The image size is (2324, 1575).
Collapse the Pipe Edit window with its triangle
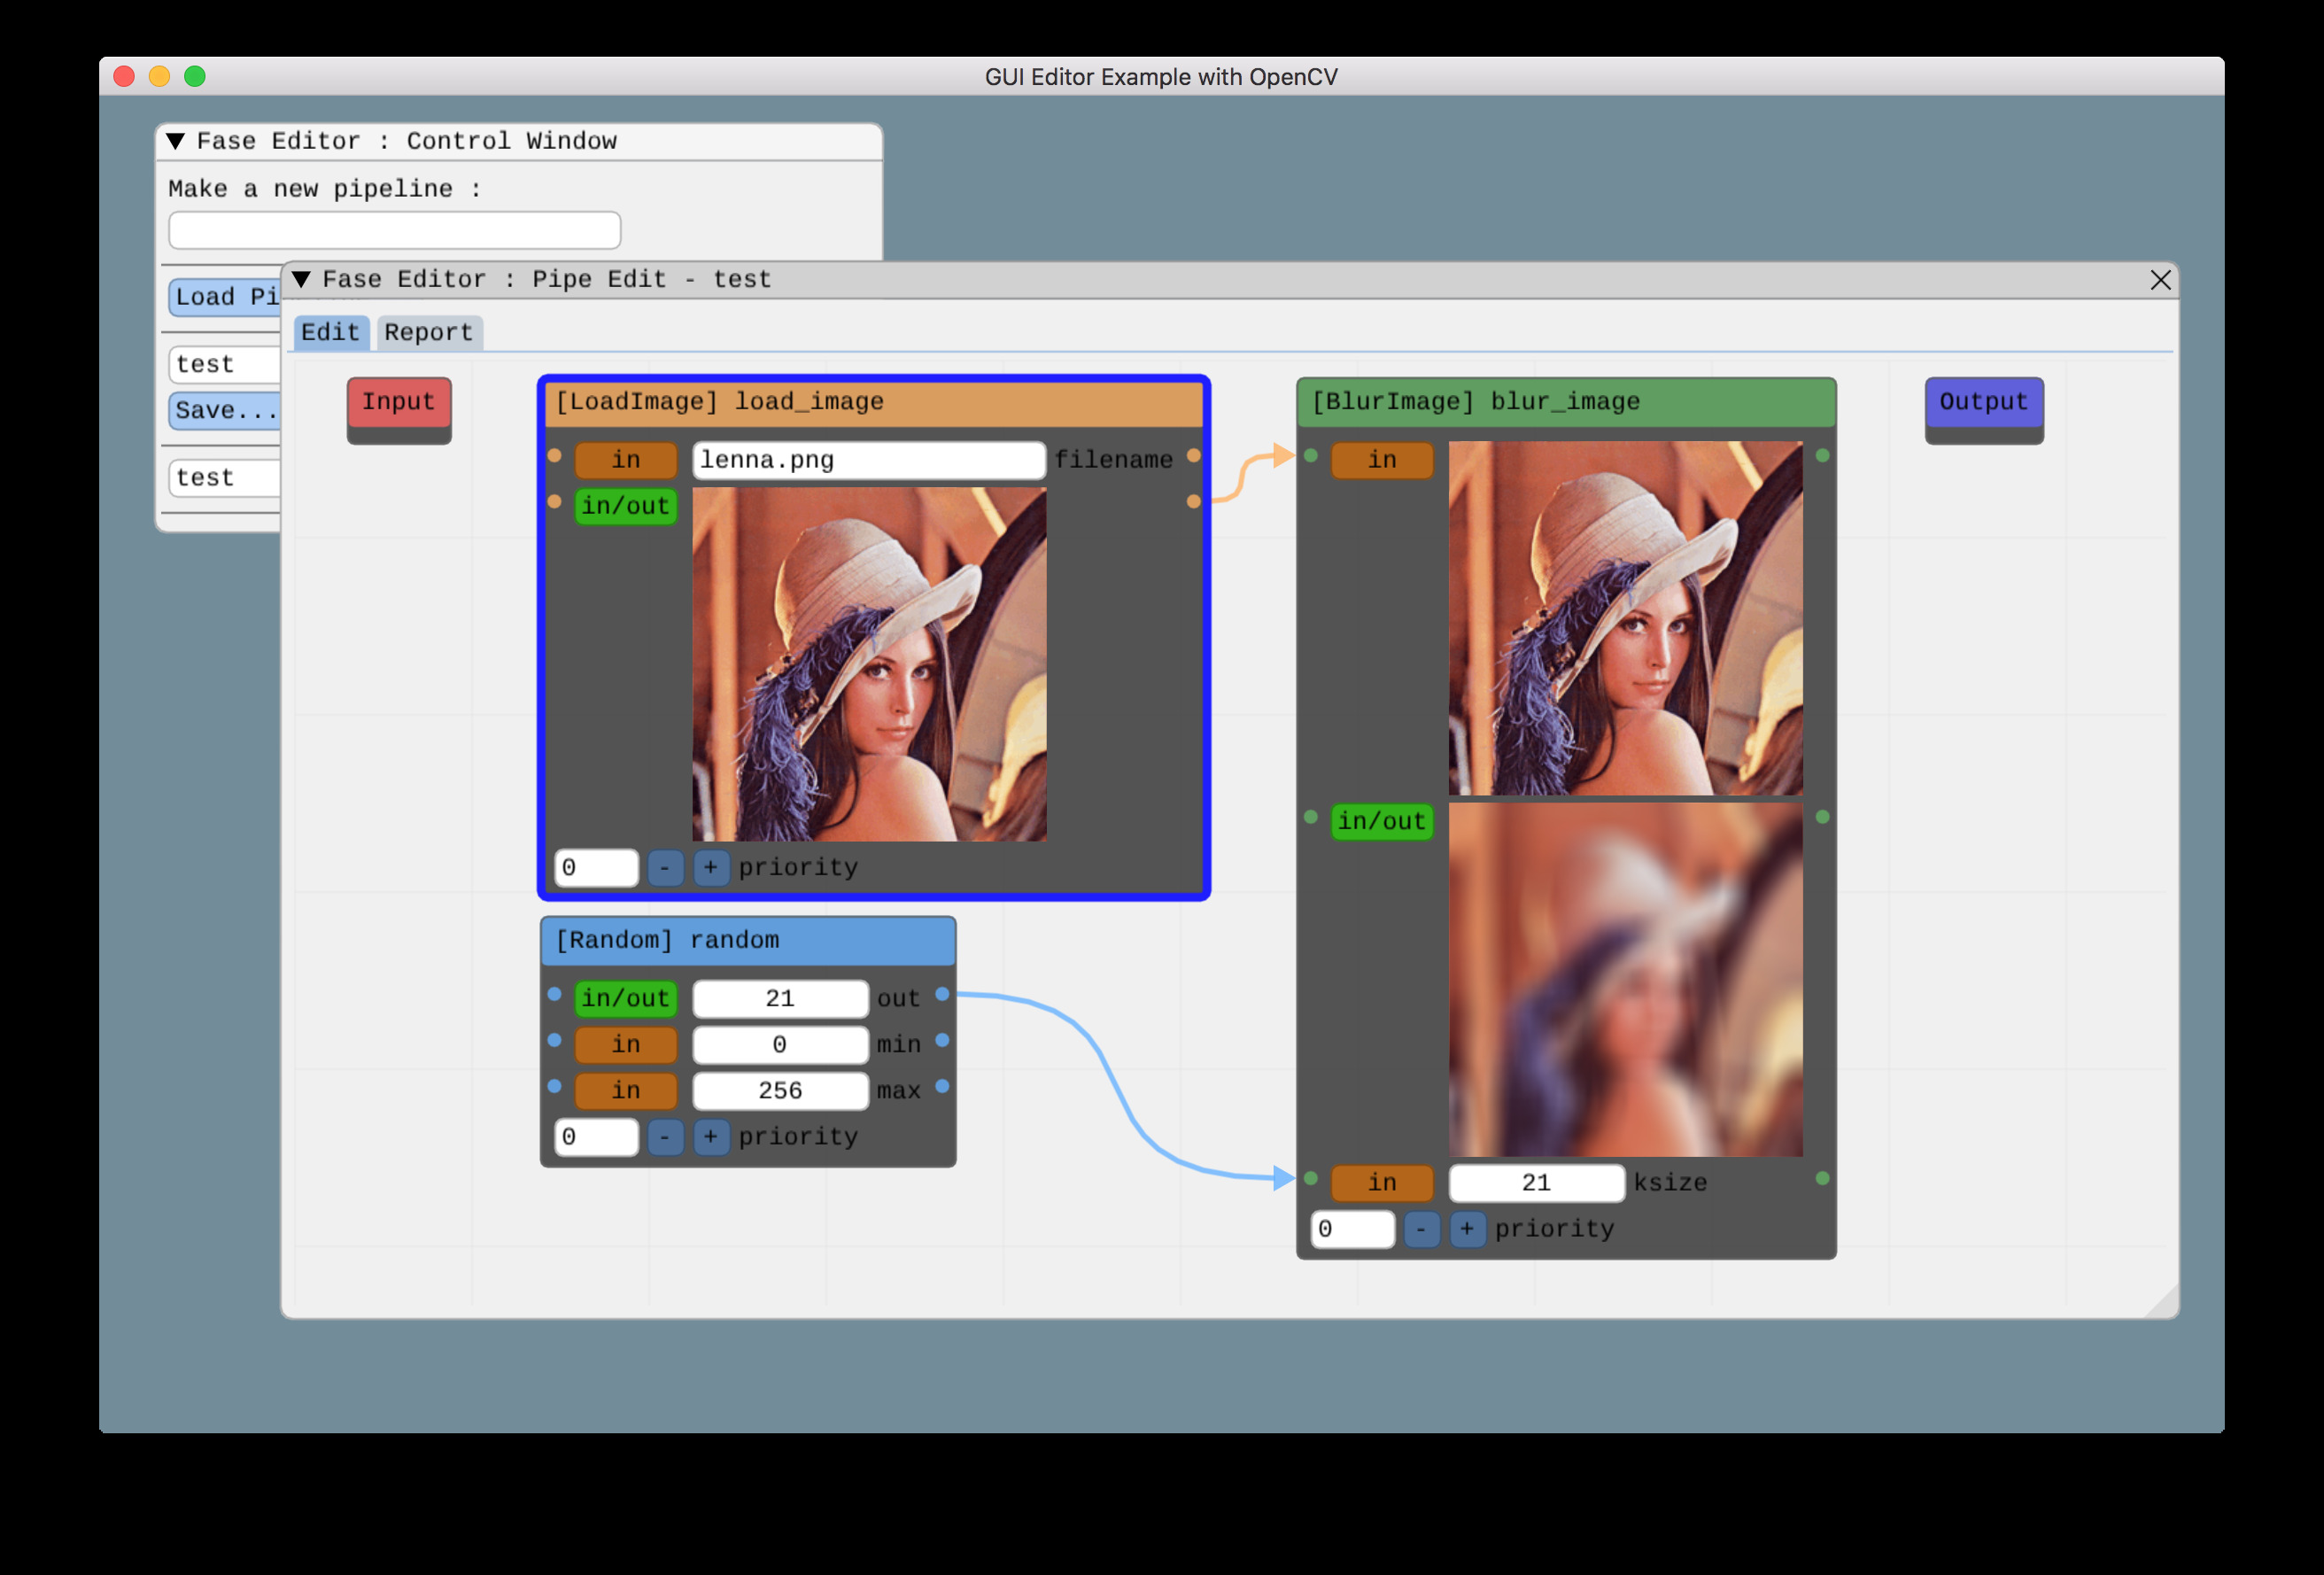coord(301,279)
